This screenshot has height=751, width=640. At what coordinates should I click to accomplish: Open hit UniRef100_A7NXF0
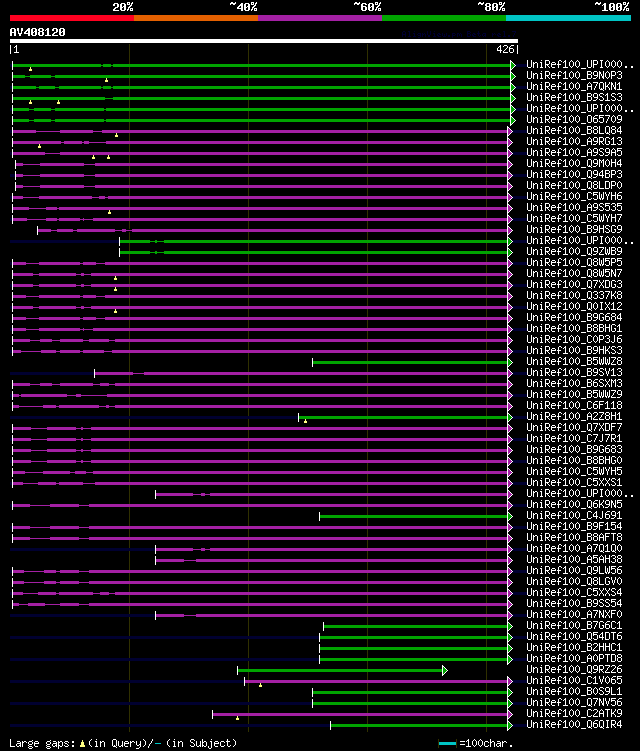pos(574,615)
